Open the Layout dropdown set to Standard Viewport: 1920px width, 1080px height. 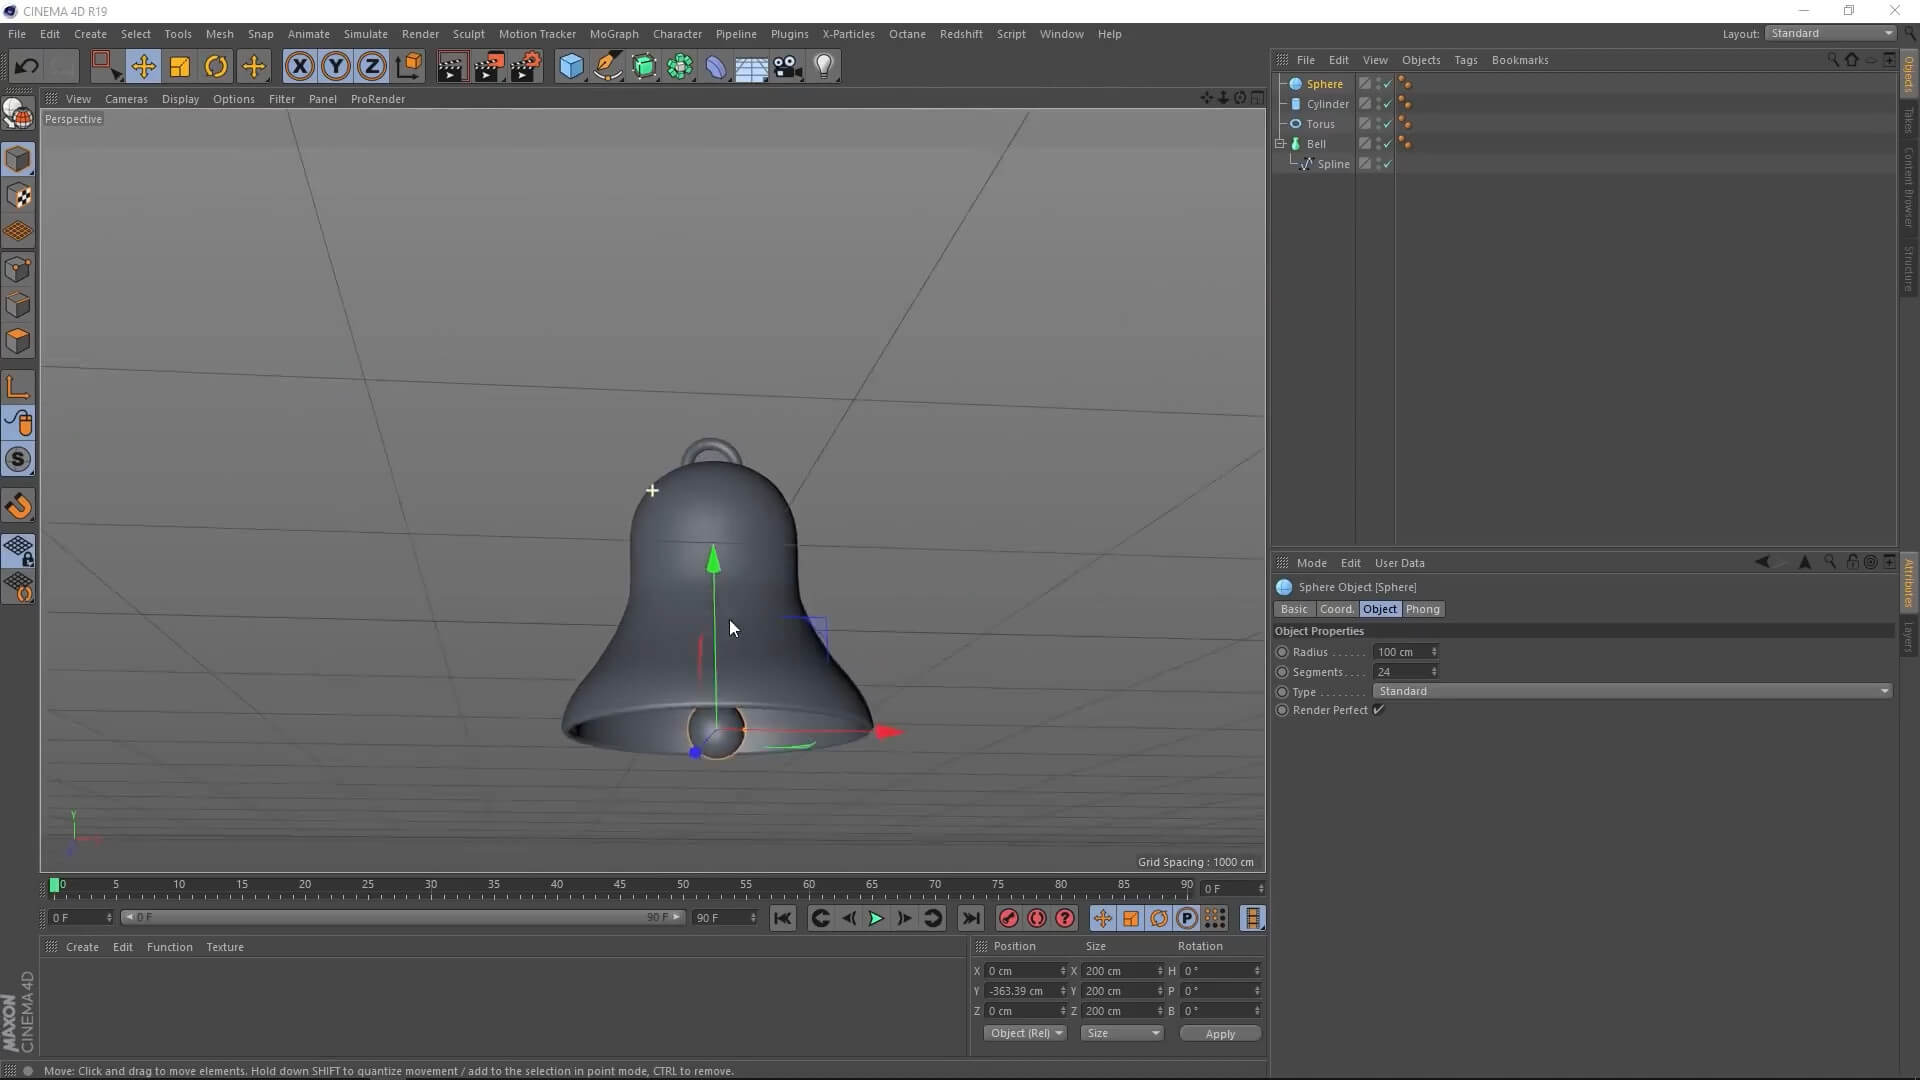pos(1831,33)
